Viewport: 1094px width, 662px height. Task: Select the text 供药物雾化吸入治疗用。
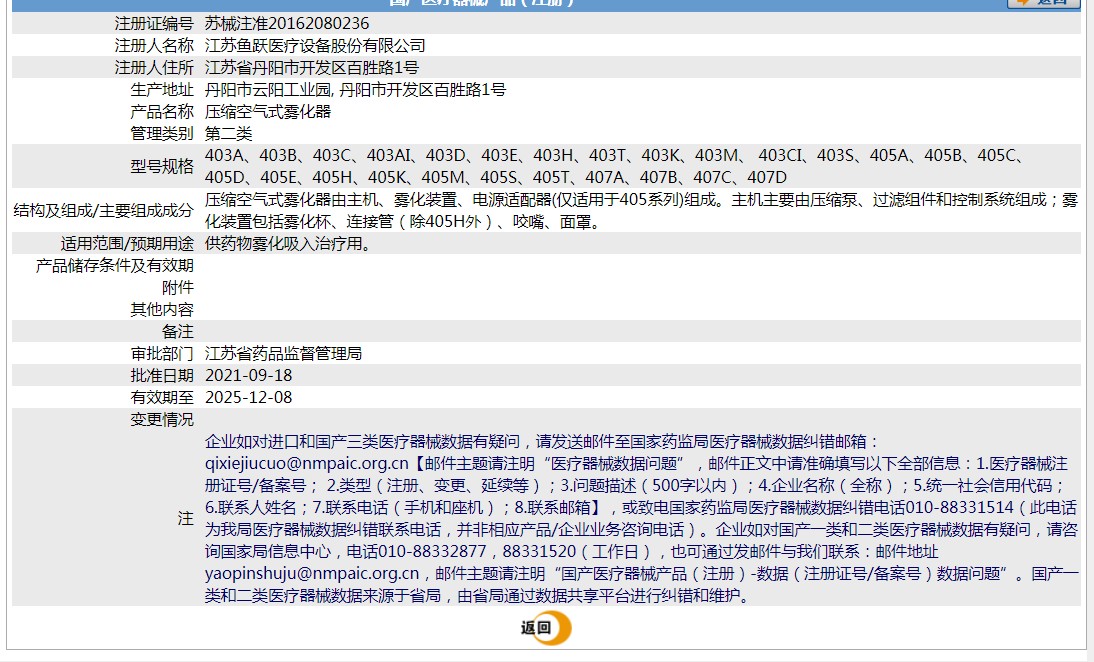click(x=288, y=243)
